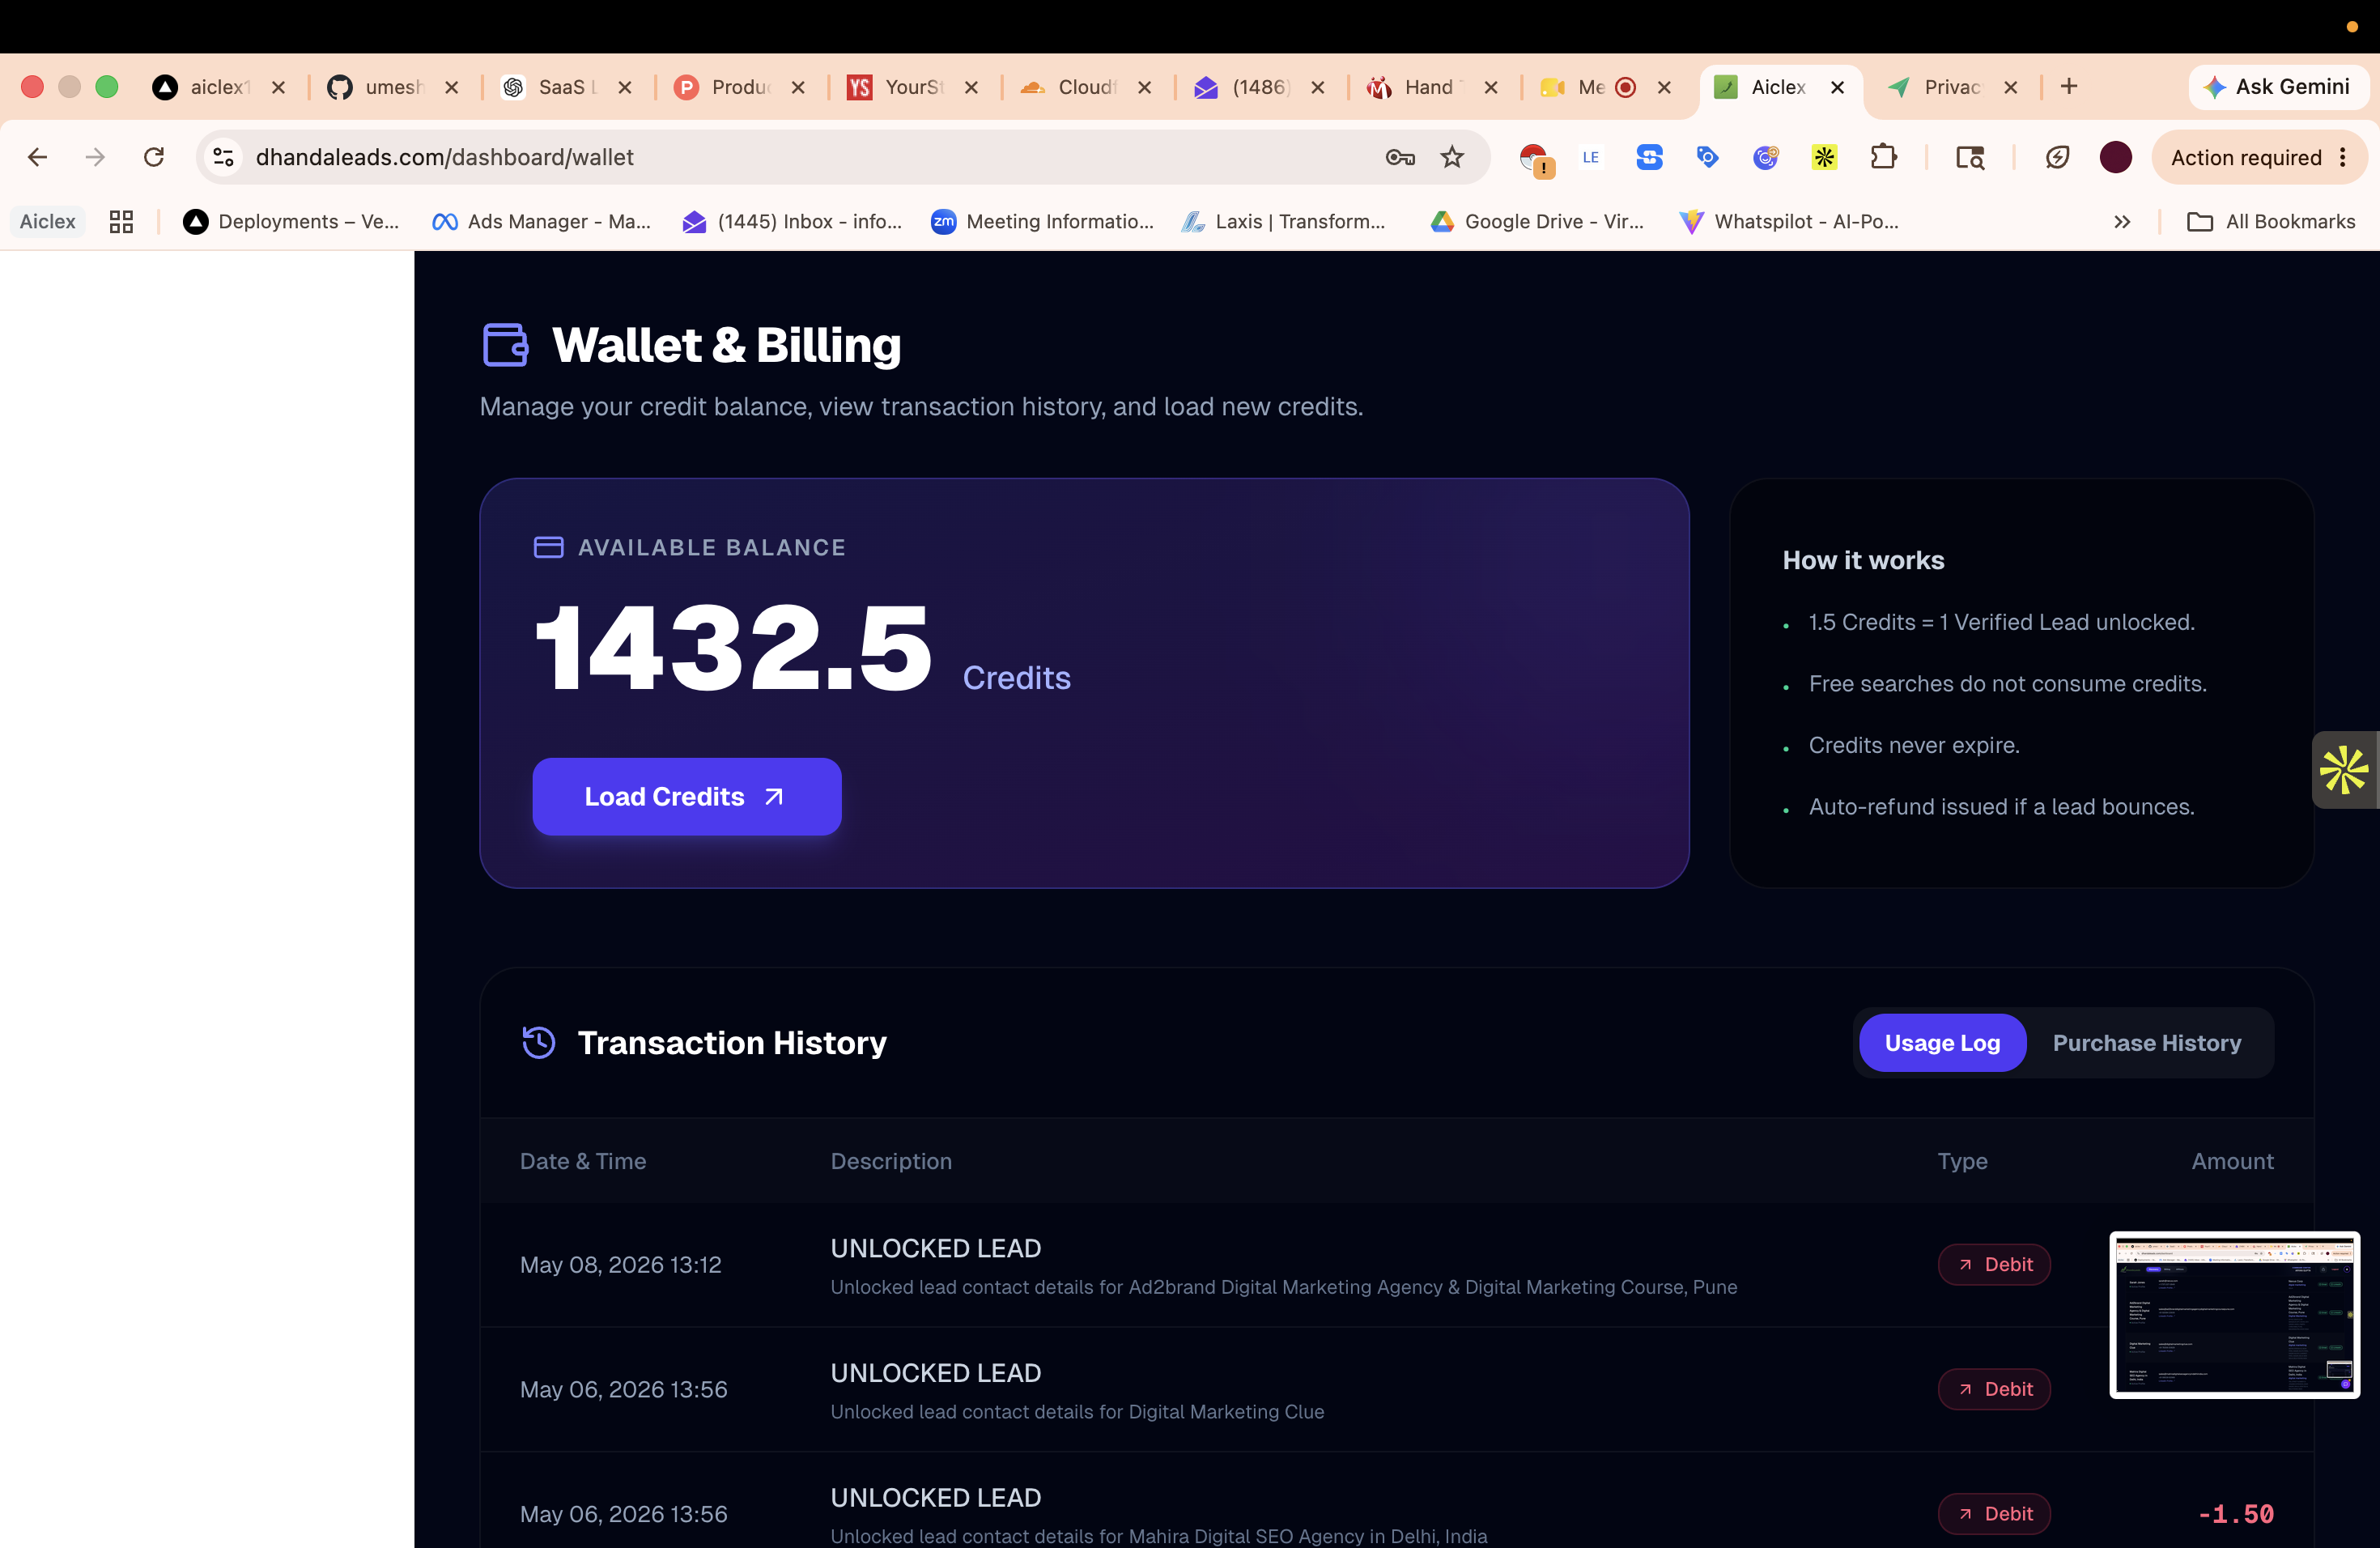The width and height of the screenshot is (2380, 1548).
Task: Open the LE extension icon
Action: [x=1591, y=157]
